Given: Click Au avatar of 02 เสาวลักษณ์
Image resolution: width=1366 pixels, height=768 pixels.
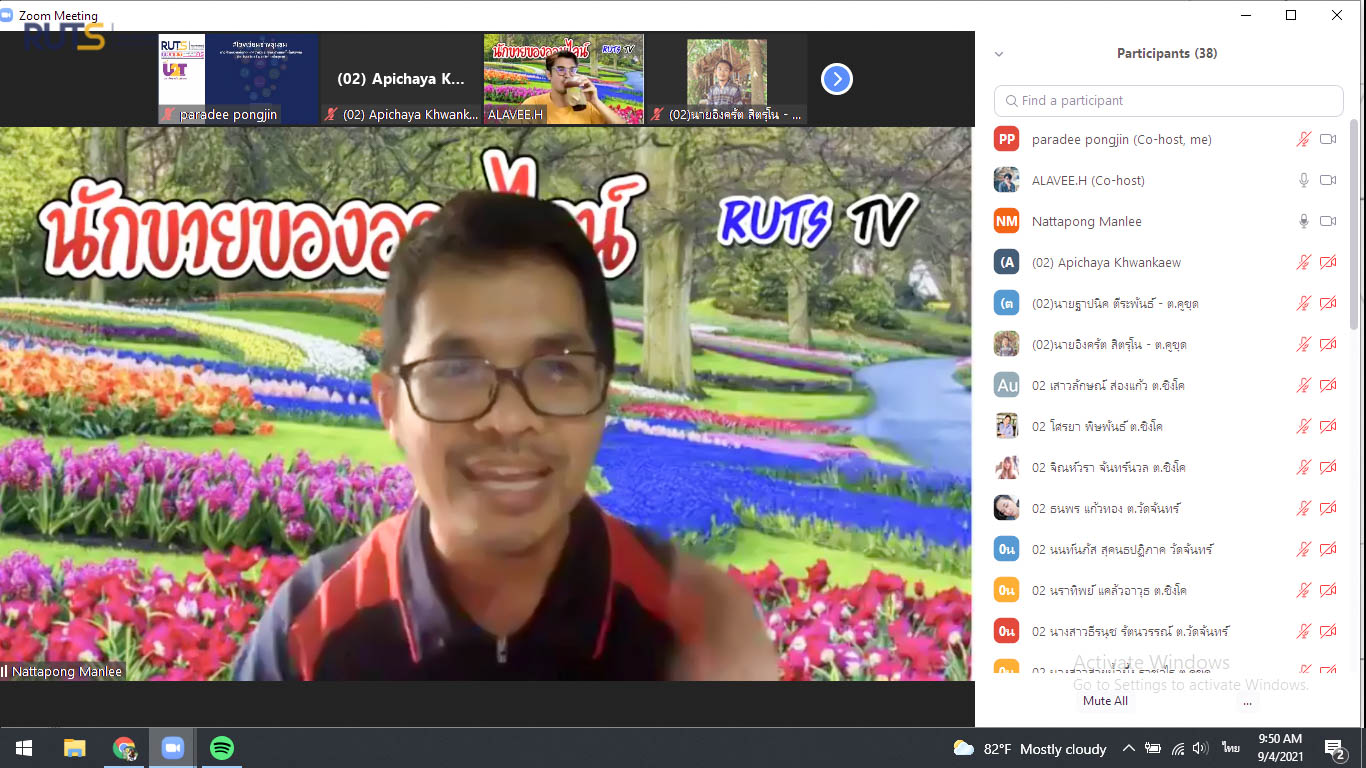Looking at the screenshot, I should [1006, 385].
